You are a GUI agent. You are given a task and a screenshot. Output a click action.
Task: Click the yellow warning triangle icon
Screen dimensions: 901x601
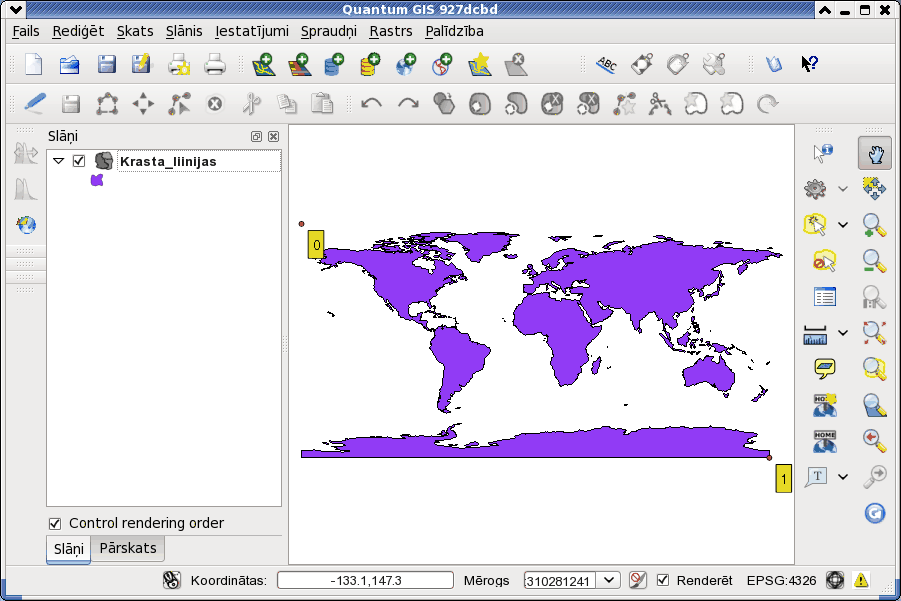point(861,580)
